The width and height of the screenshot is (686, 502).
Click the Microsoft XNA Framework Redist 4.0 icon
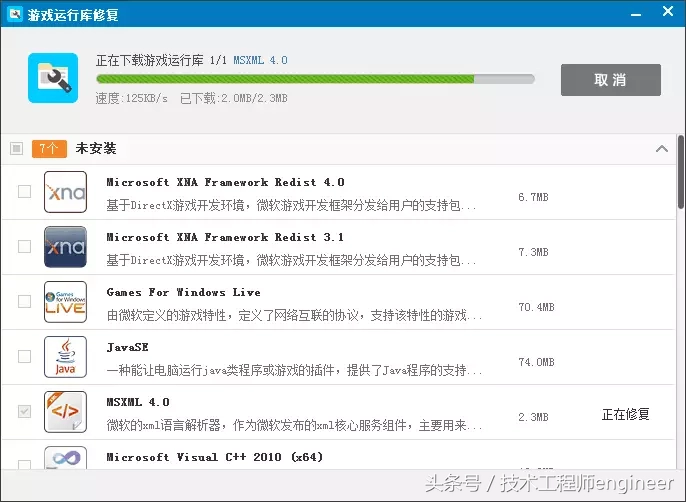click(65, 192)
